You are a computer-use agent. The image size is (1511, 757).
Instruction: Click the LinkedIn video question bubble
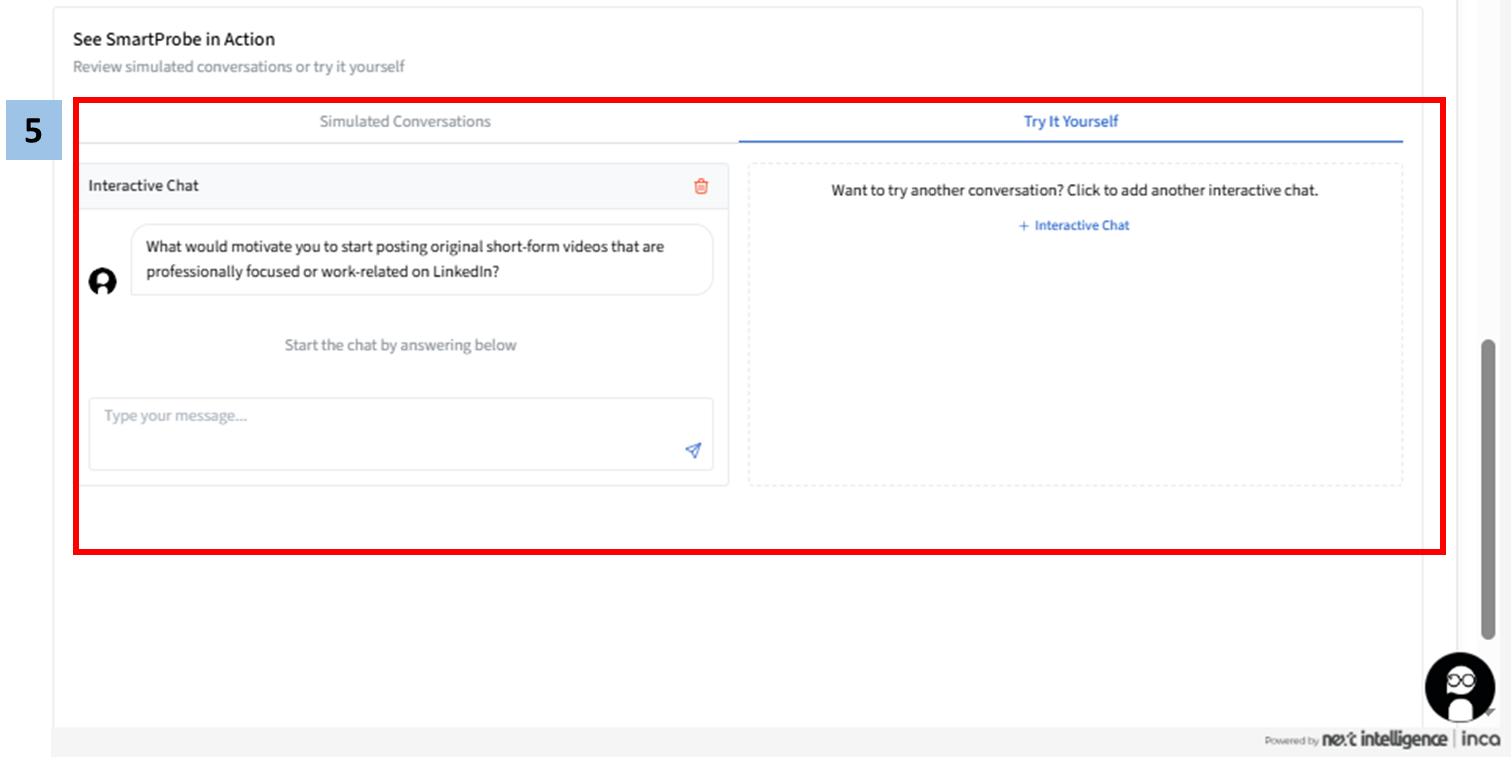point(421,259)
